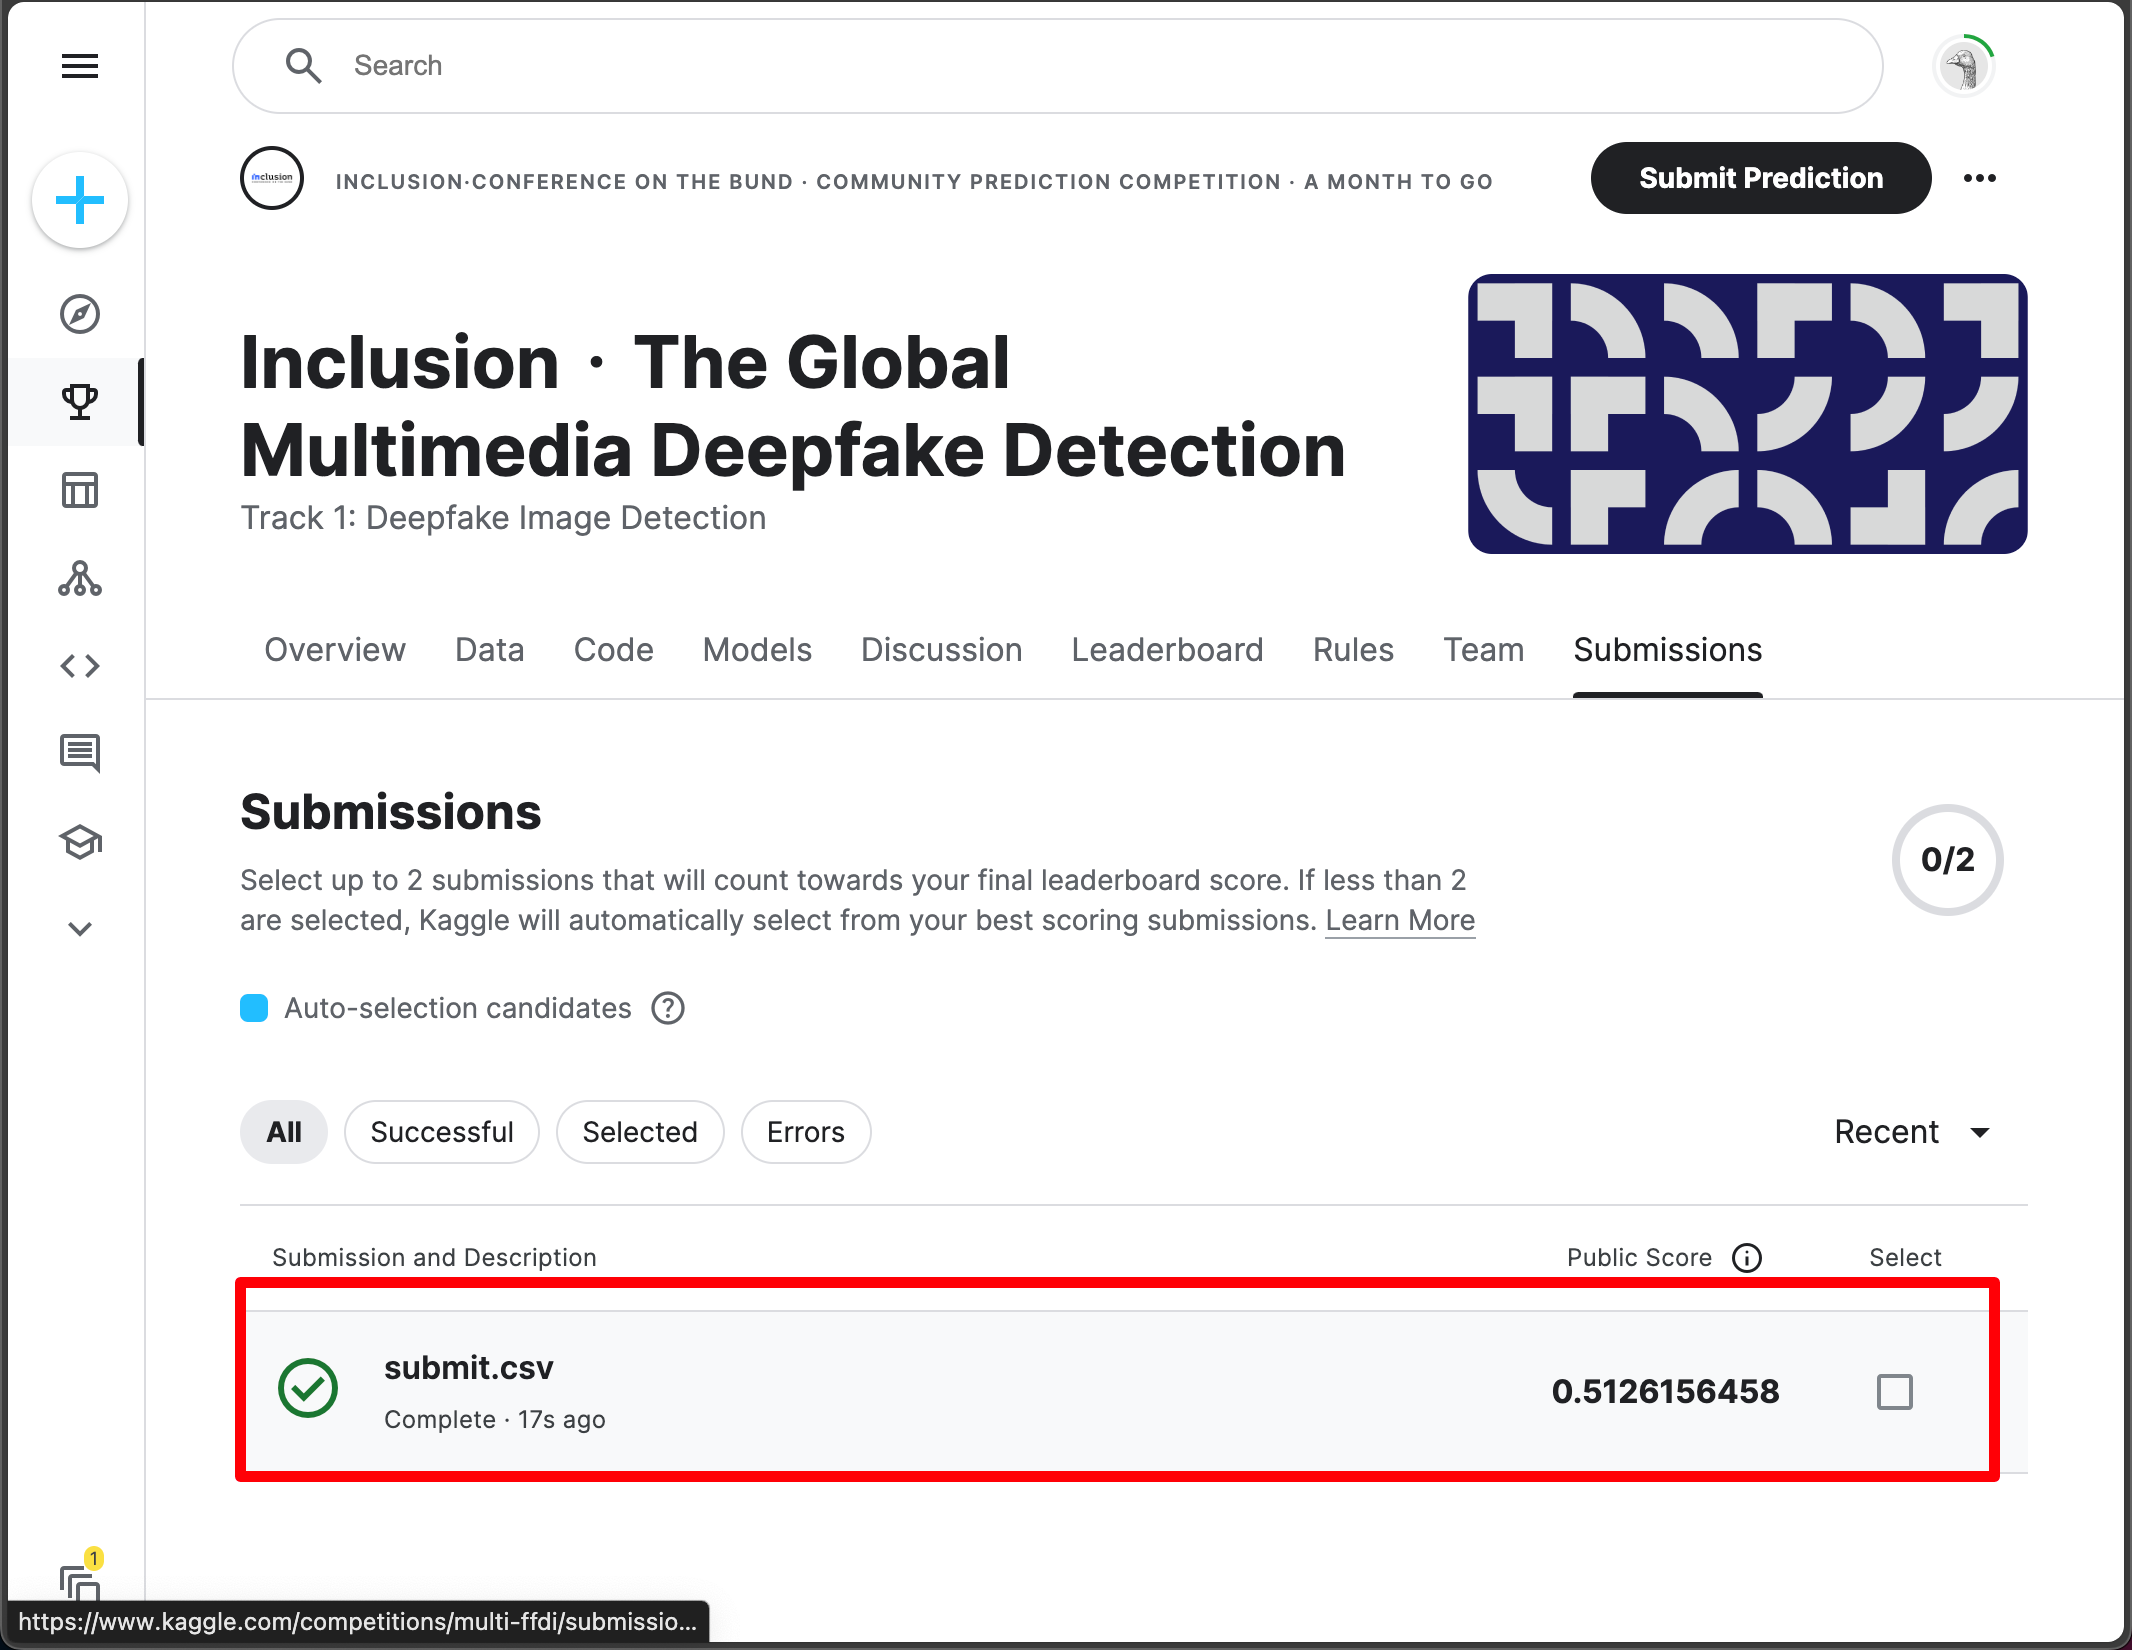
Task: Click the table/datasets icon in sidebar
Action: click(x=81, y=490)
